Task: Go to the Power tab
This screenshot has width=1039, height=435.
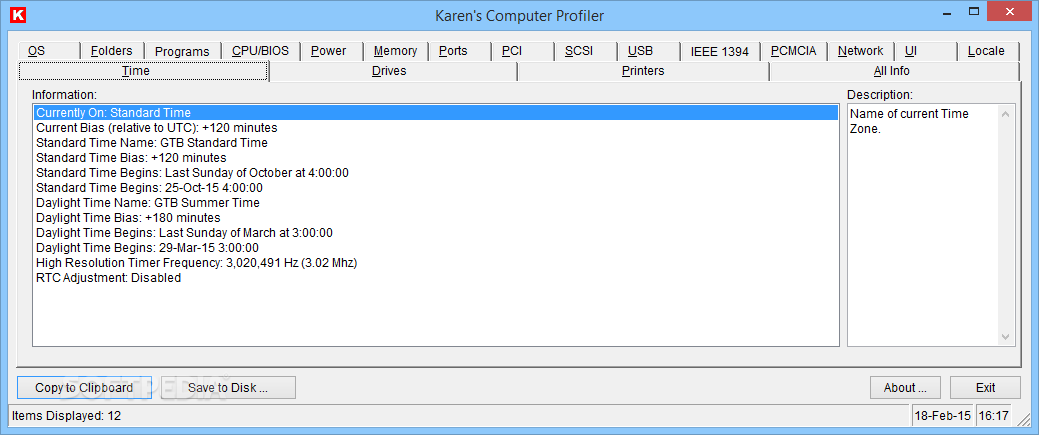Action: (x=331, y=51)
